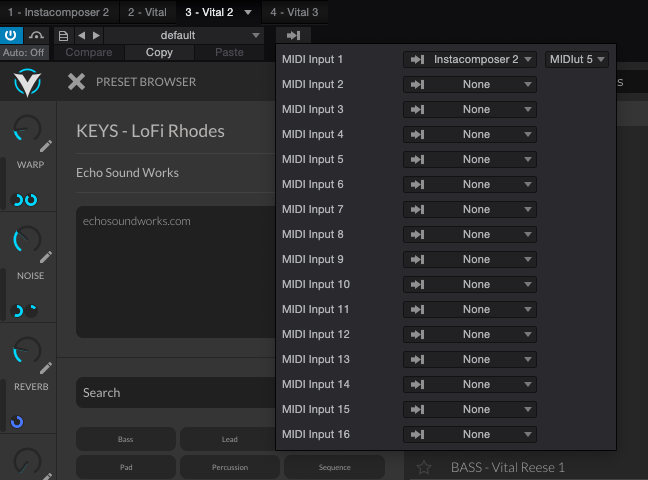Select the 3 - Vital 2 tab
The height and width of the screenshot is (480, 648).
[209, 12]
